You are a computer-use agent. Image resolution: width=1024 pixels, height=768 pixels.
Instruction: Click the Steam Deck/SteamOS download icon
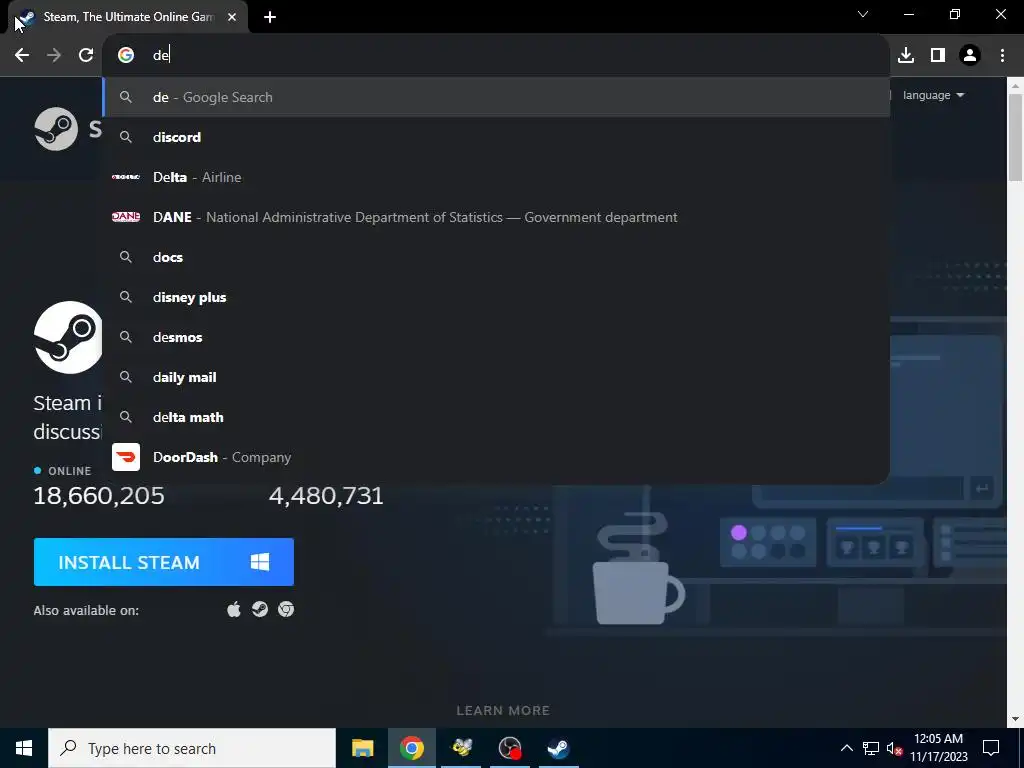click(x=260, y=609)
